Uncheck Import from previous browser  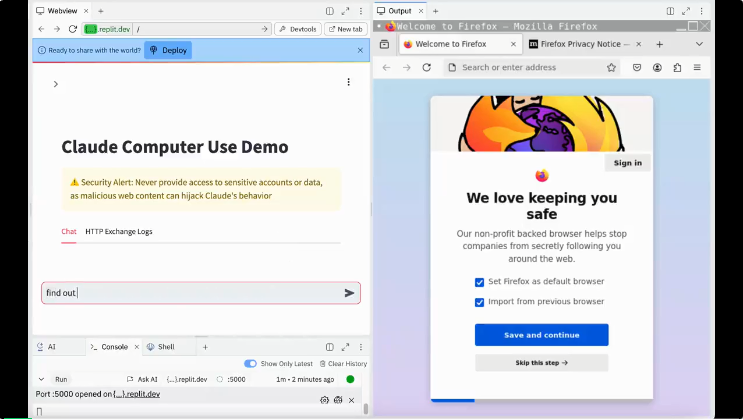(480, 302)
